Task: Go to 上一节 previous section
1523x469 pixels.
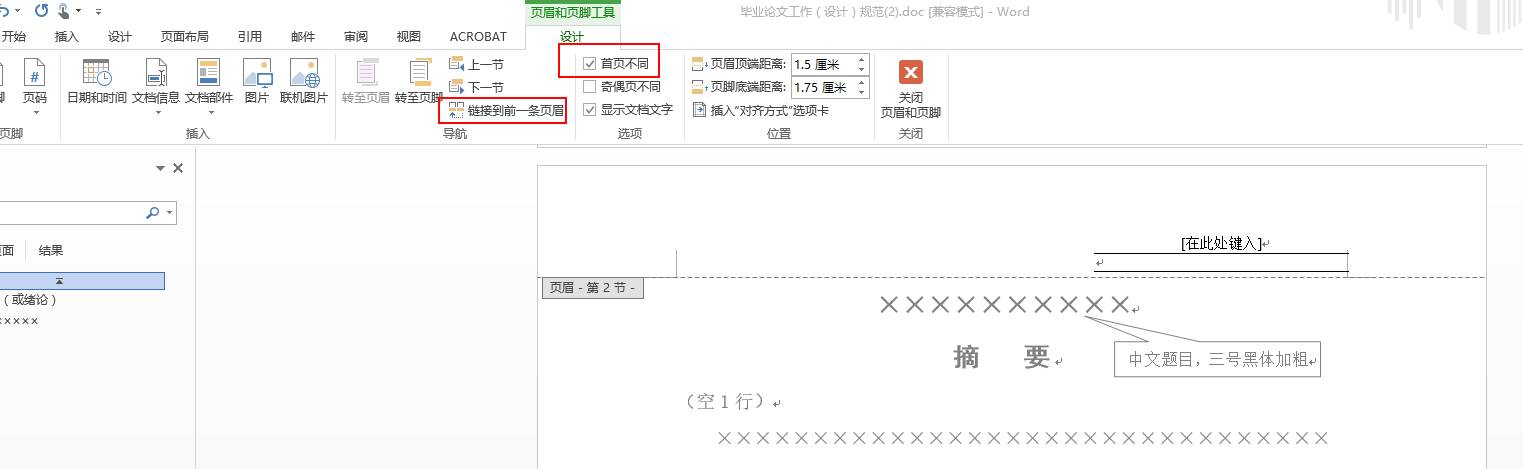Action: coord(476,64)
